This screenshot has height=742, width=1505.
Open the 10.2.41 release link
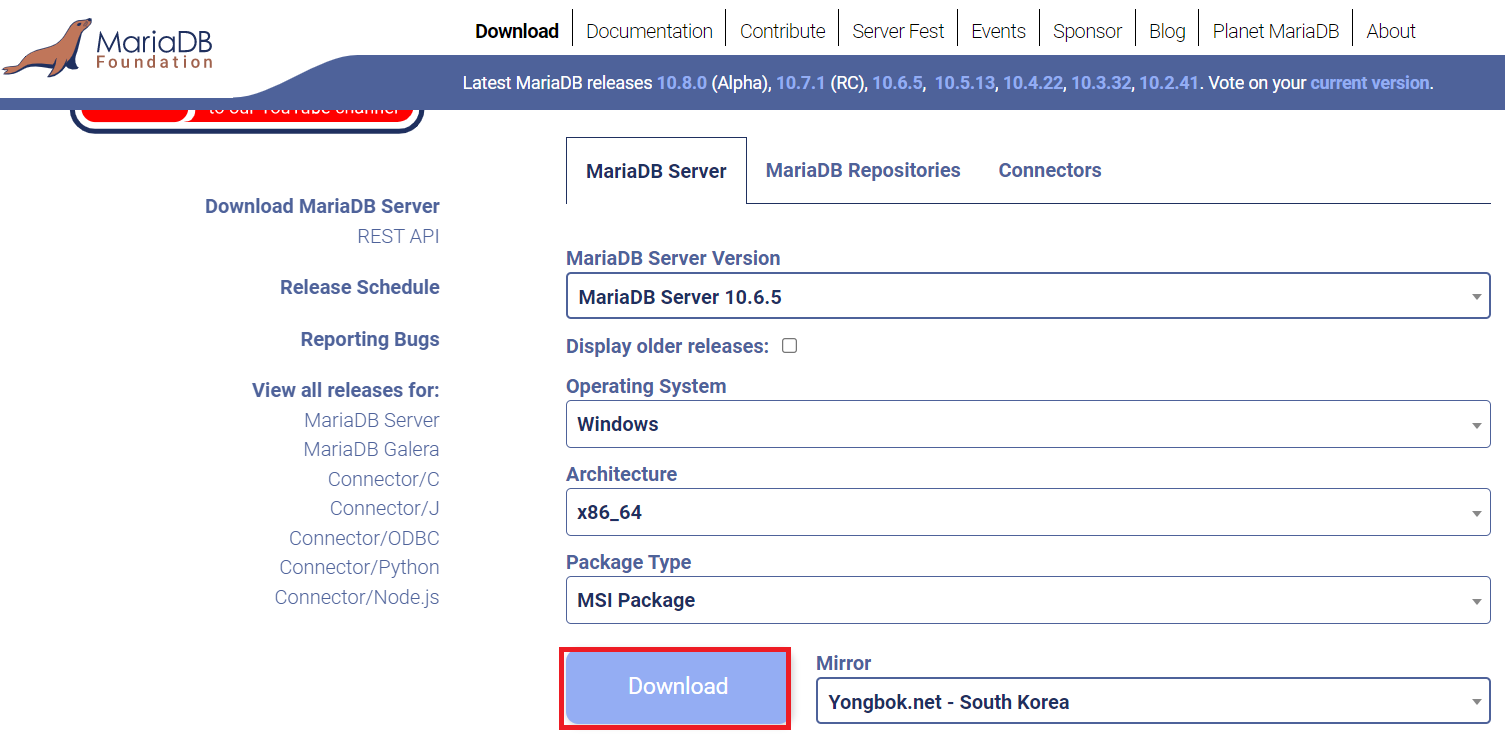click(1169, 83)
